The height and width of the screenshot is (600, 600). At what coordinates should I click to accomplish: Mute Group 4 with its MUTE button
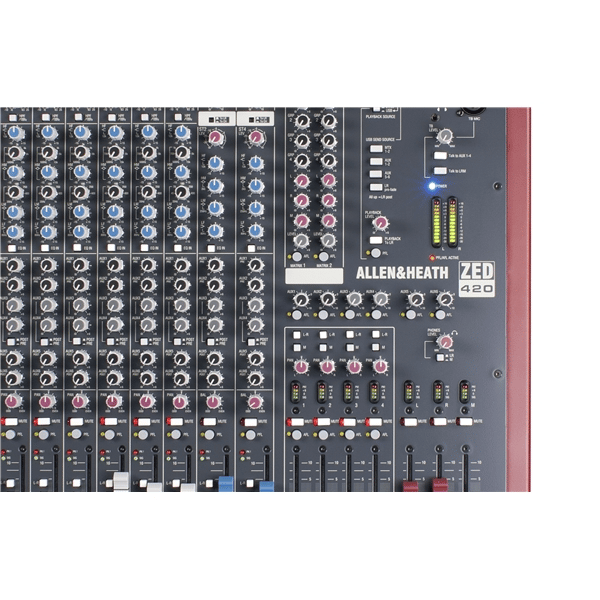(x=377, y=422)
